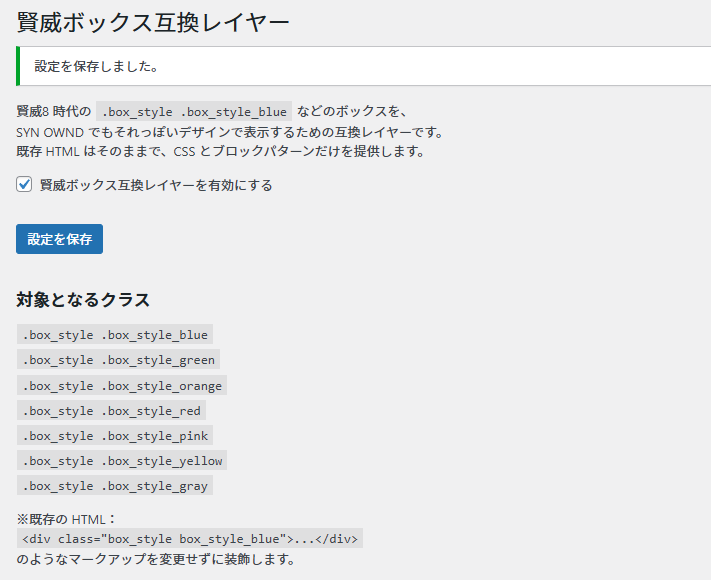Click the div class HTML example code snippet

[190, 539]
